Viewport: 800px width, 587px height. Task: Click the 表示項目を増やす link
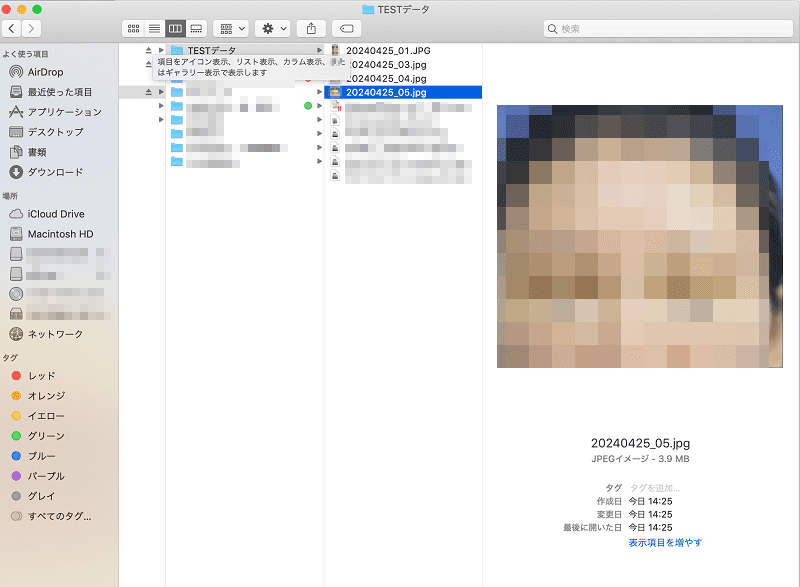coord(665,543)
